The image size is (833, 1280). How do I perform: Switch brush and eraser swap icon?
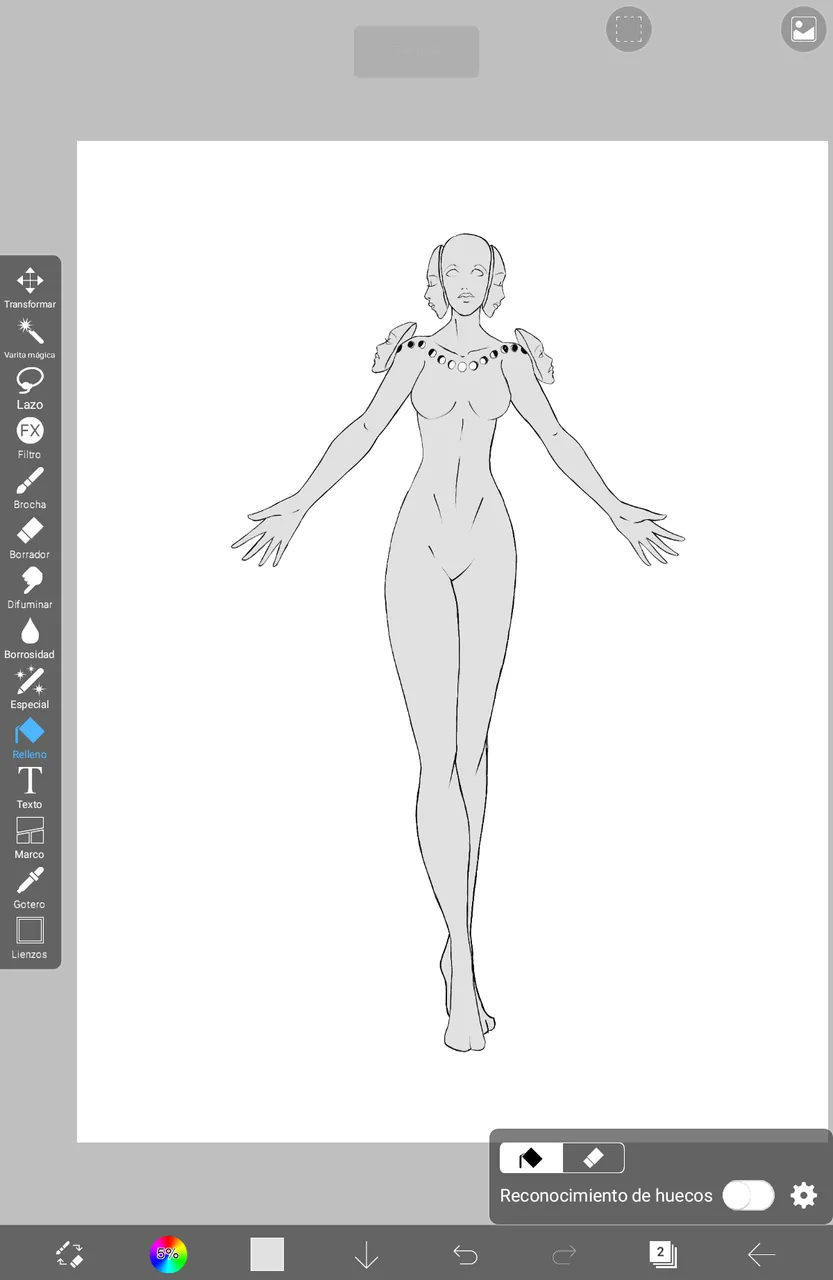69,1254
